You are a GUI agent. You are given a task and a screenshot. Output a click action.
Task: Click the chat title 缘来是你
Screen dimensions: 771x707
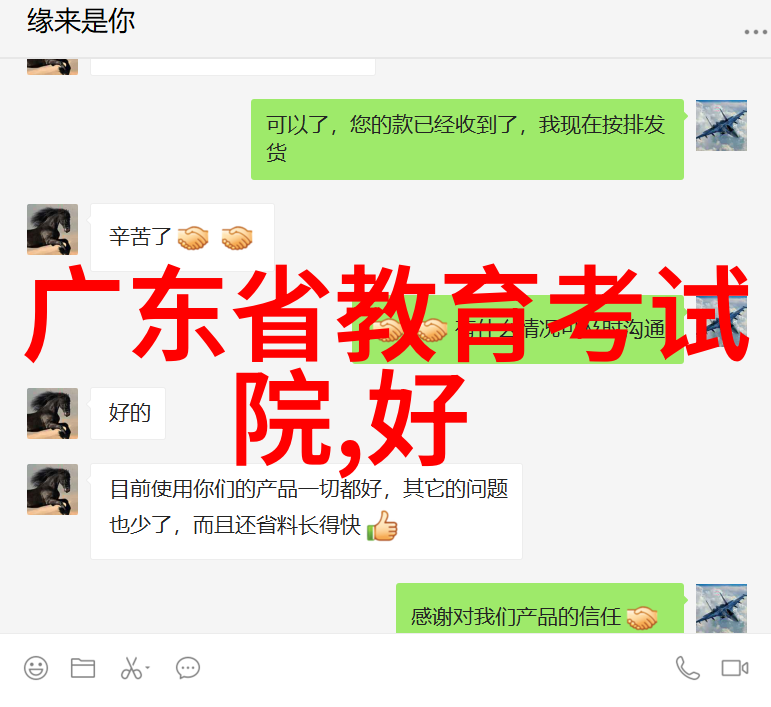81,21
